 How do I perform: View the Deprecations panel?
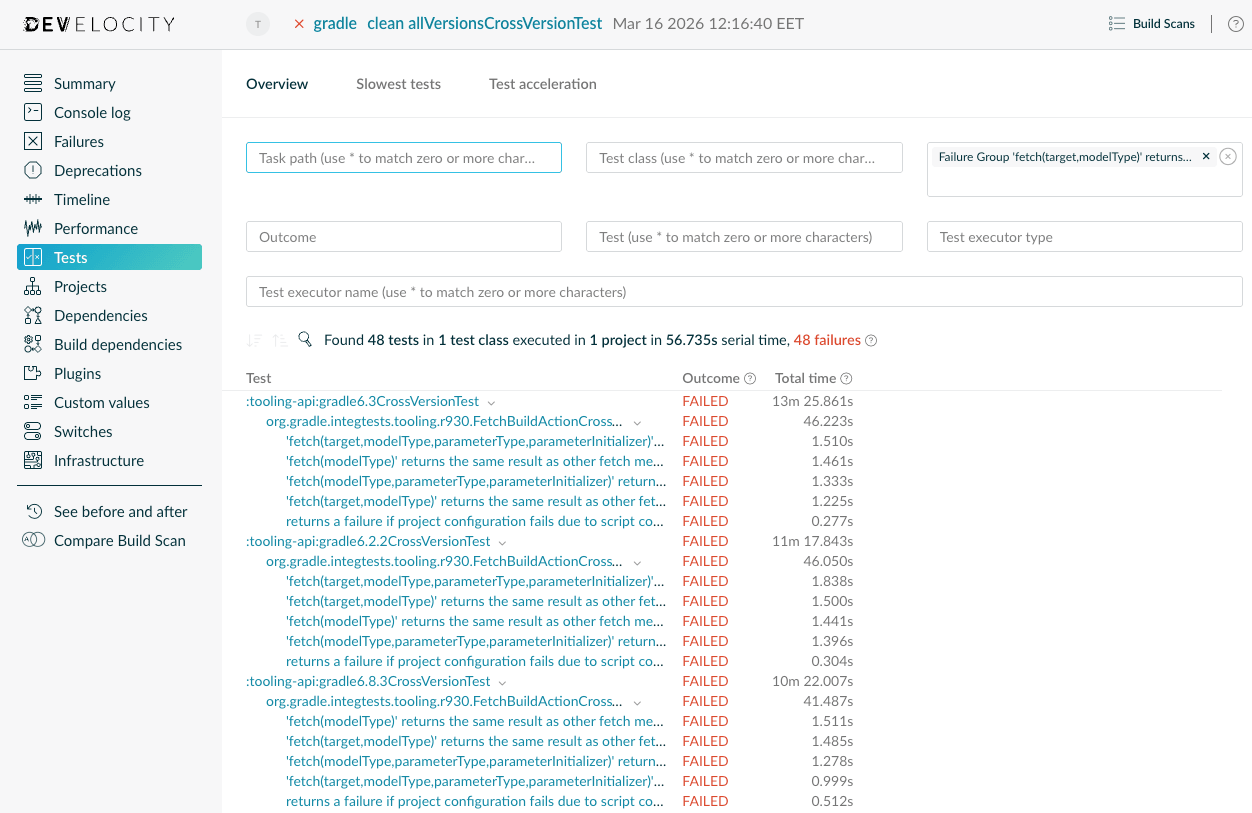pos(98,170)
